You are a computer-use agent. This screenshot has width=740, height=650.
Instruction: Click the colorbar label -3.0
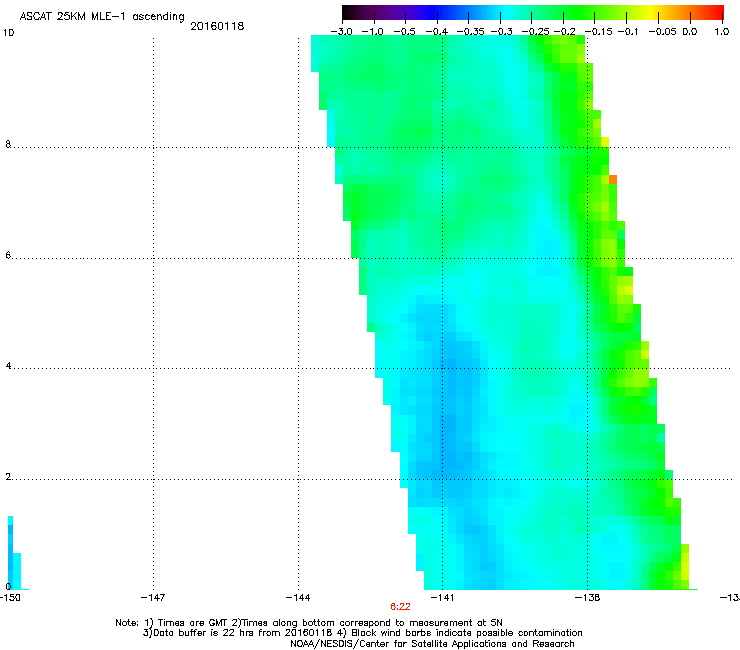pos(342,32)
